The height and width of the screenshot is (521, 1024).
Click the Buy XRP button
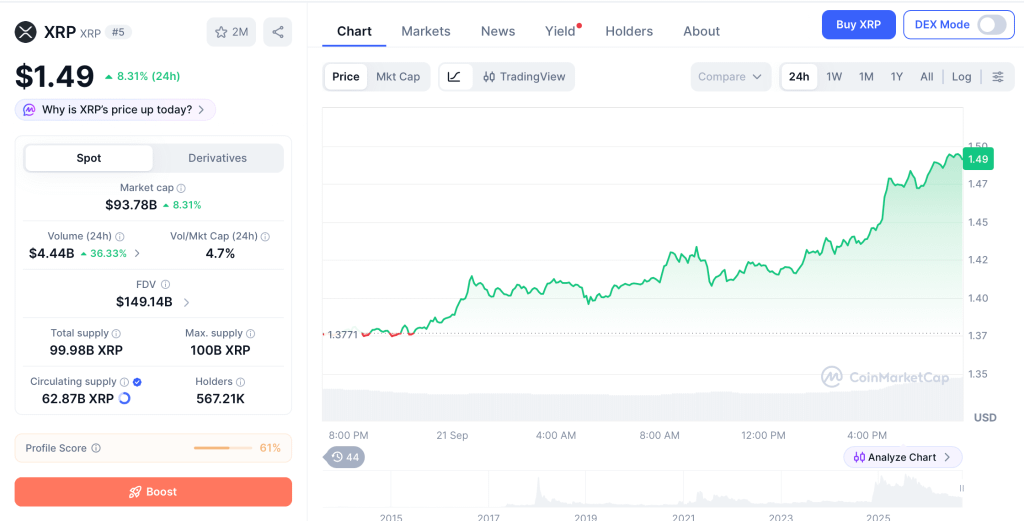(858, 25)
